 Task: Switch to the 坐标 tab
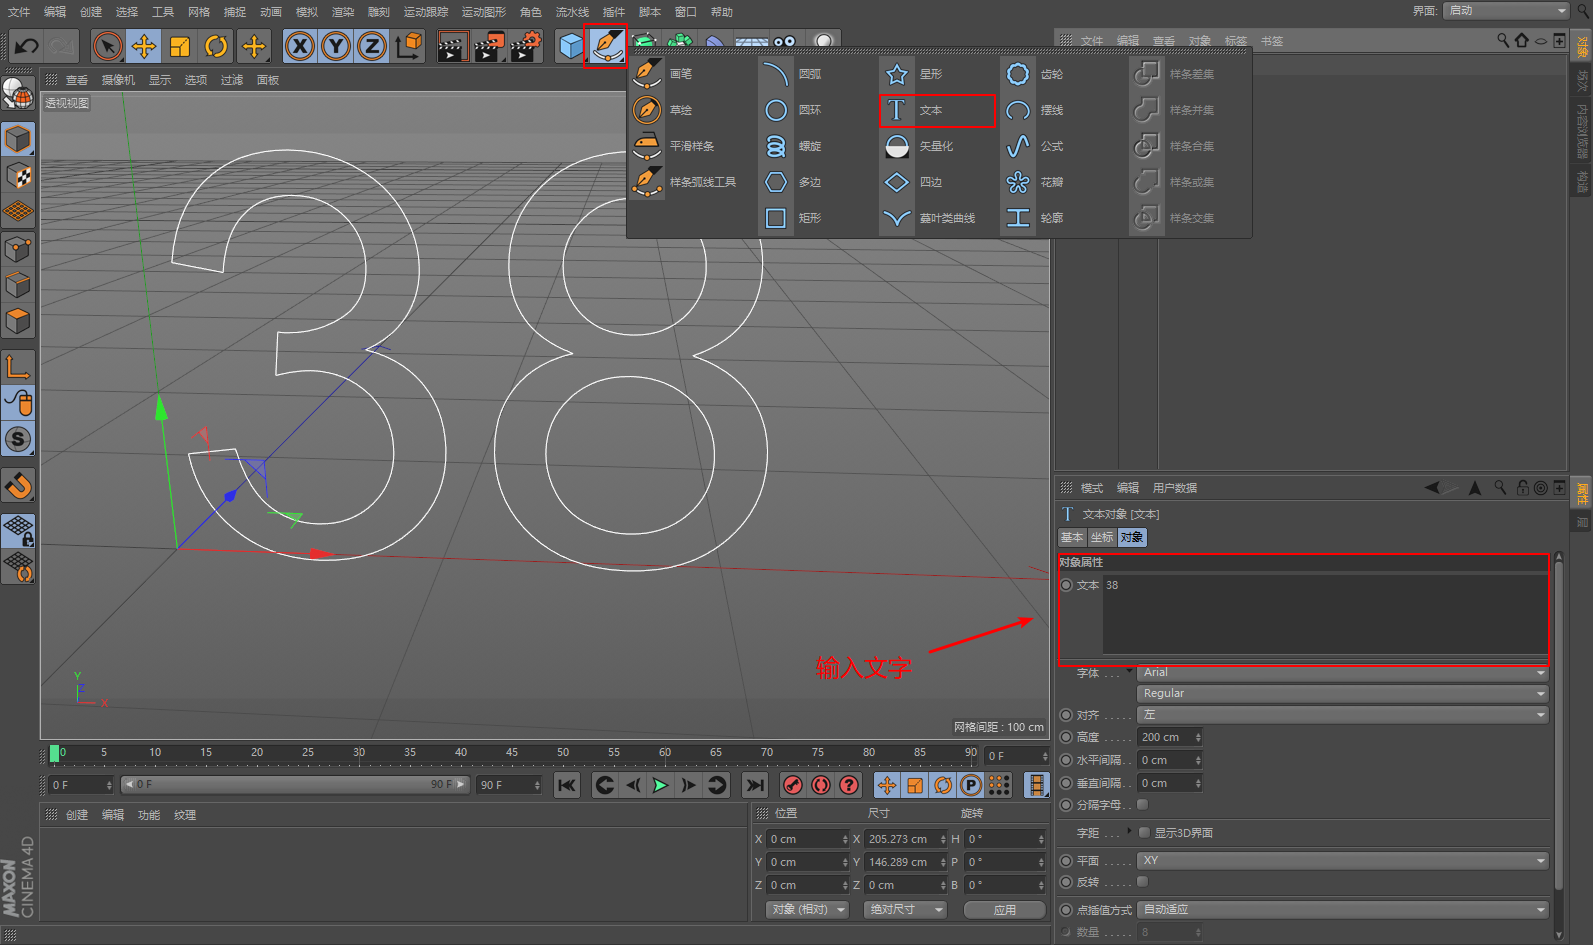1102,537
